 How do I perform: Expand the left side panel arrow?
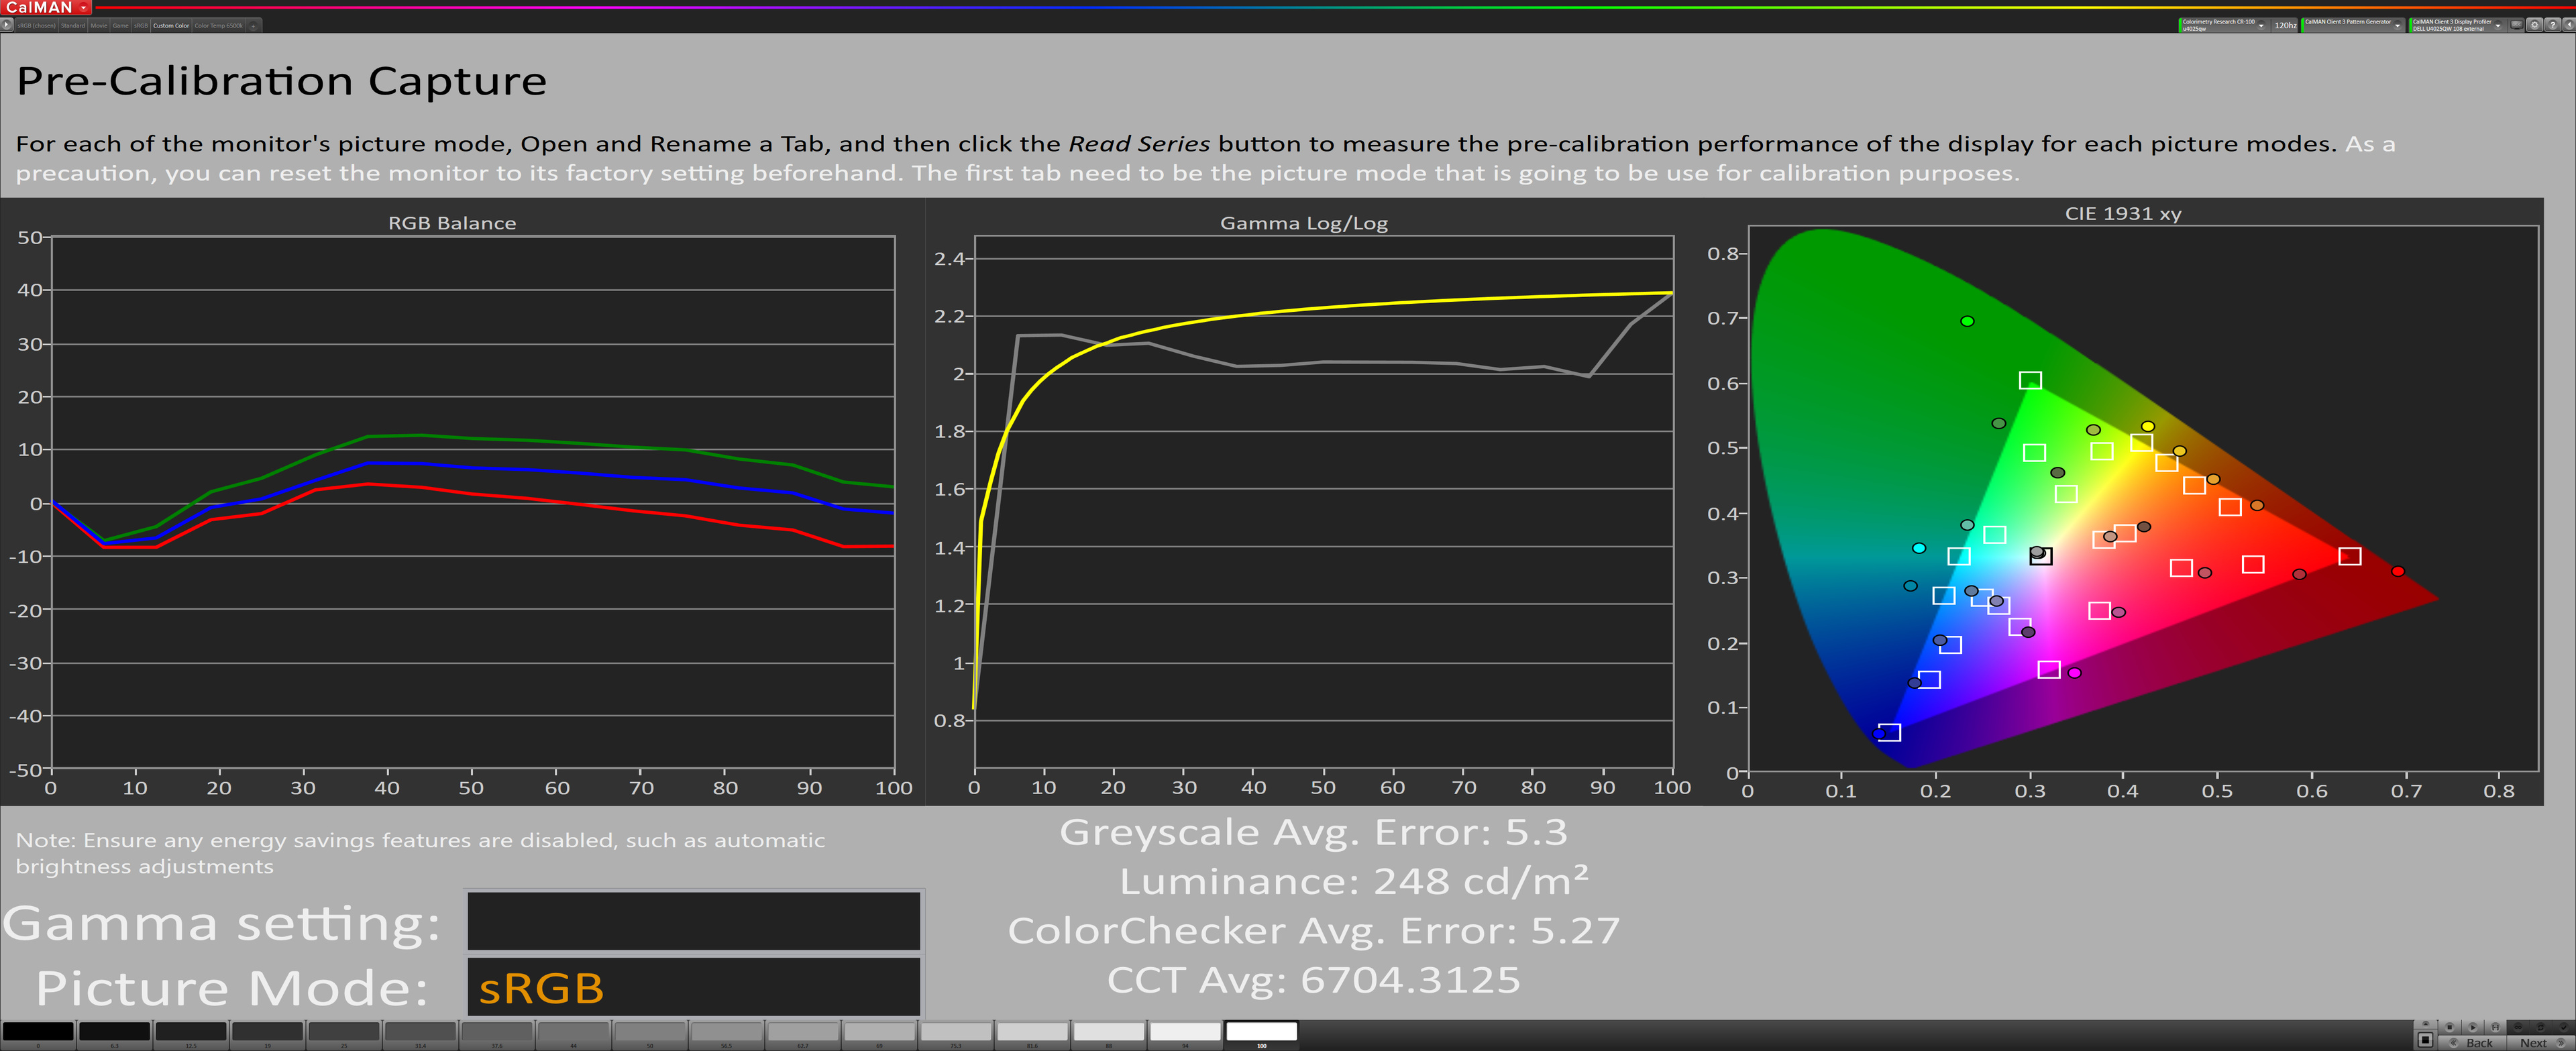(7, 25)
